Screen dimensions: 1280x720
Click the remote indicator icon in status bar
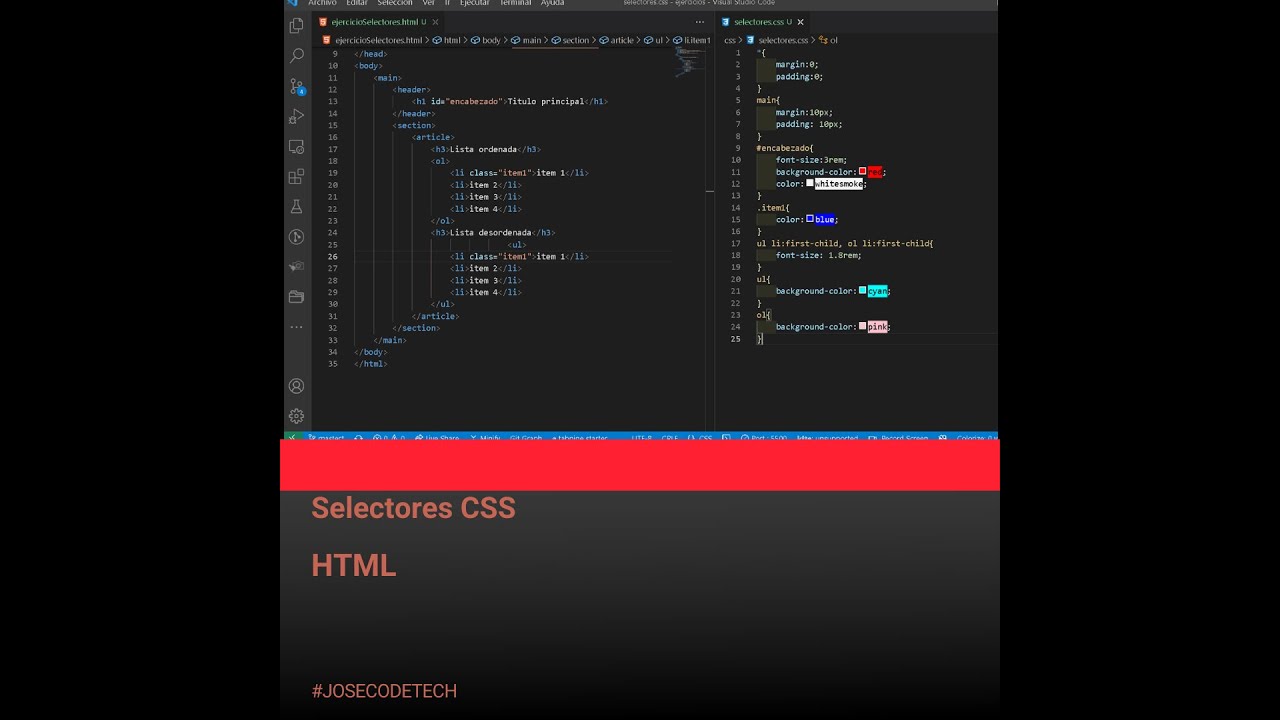tap(292, 437)
